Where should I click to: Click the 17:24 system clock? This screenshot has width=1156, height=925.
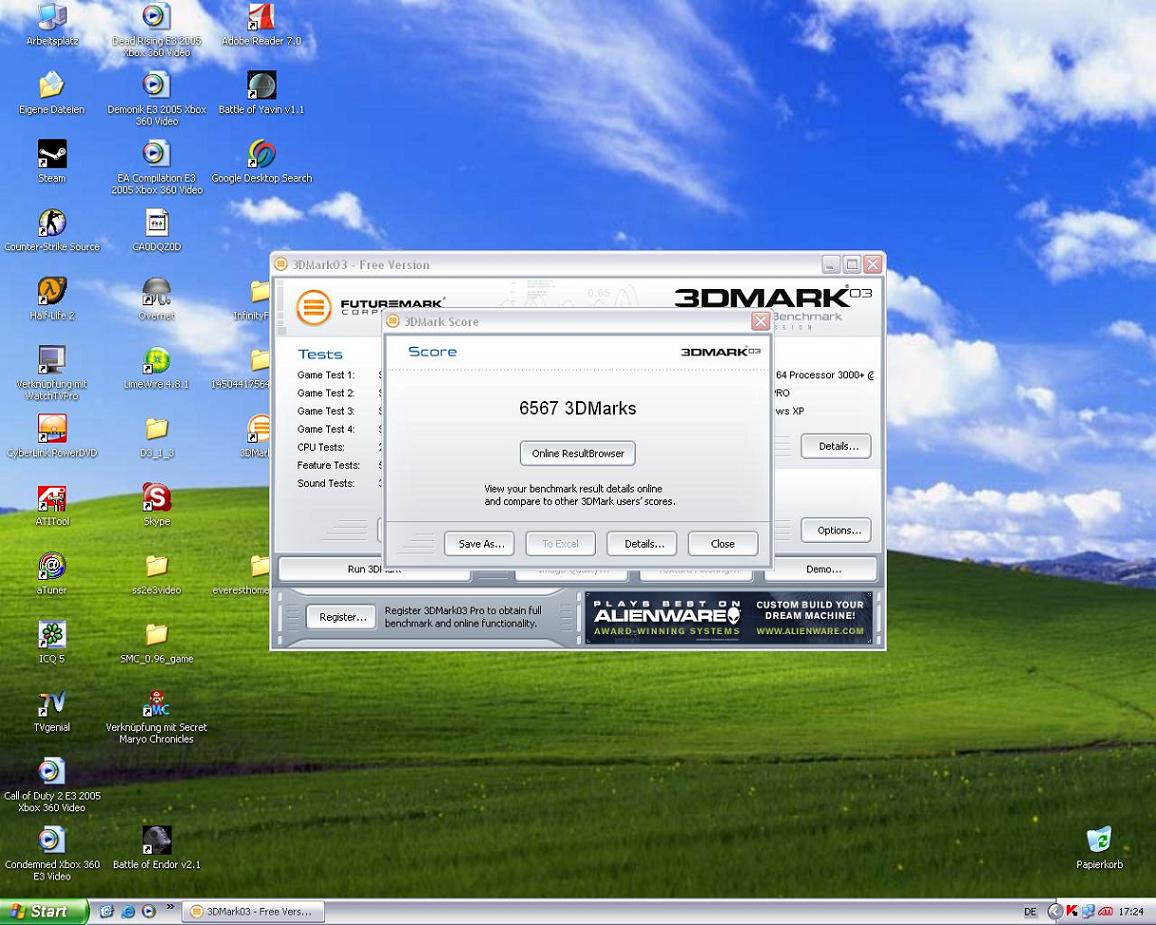(x=1131, y=912)
